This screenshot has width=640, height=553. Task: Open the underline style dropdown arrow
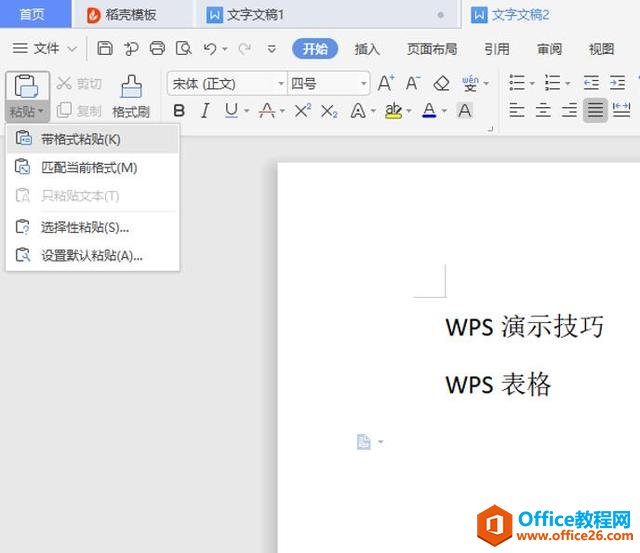click(247, 111)
